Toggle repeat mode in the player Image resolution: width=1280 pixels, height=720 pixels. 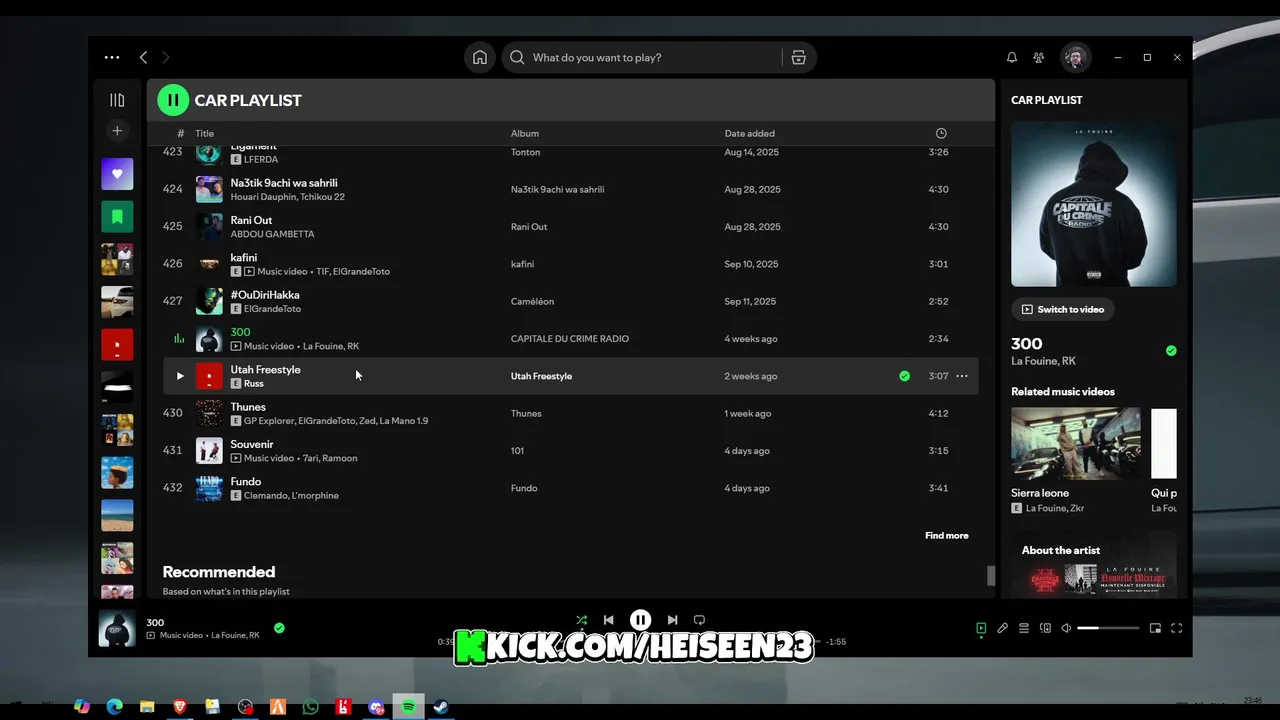pos(700,620)
